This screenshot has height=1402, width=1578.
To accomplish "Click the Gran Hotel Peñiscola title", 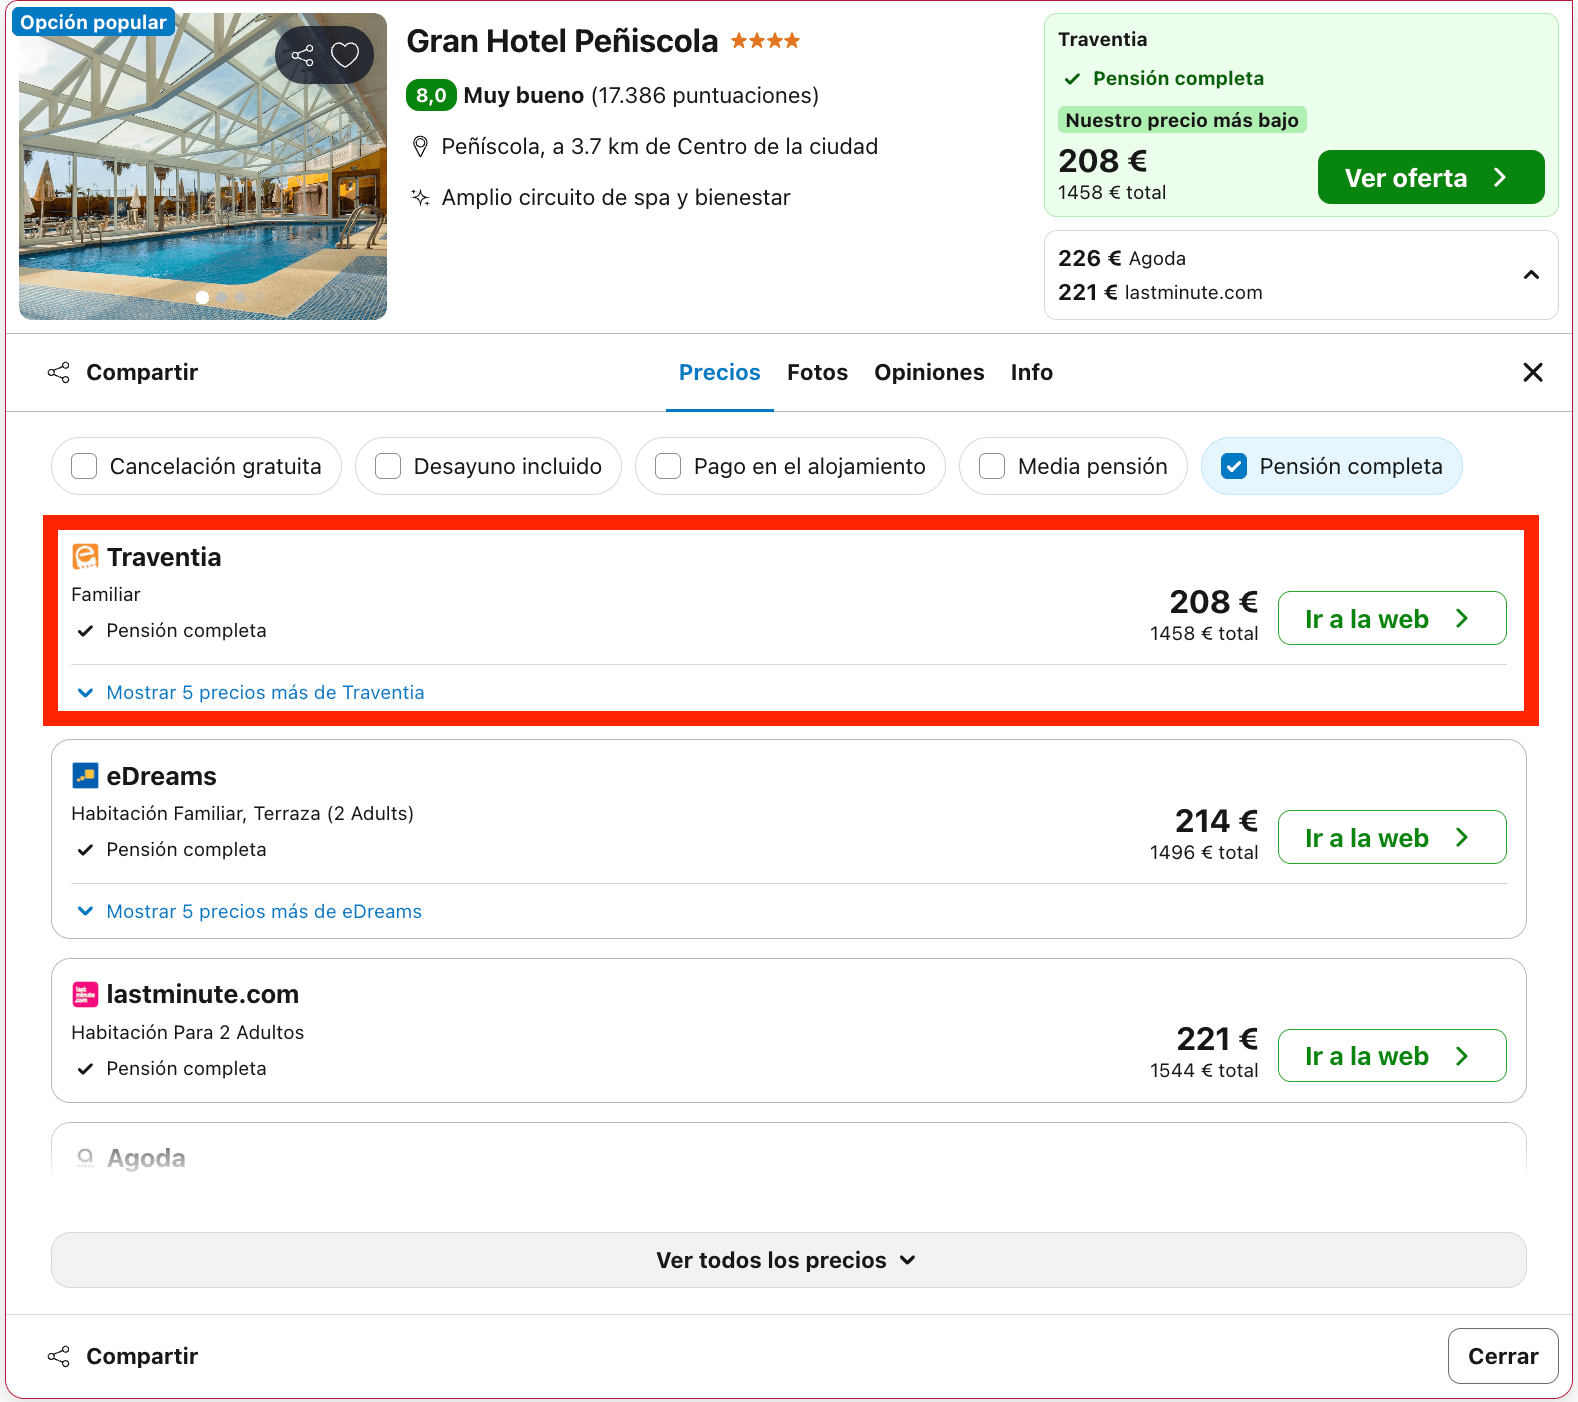I will pyautogui.click(x=562, y=41).
